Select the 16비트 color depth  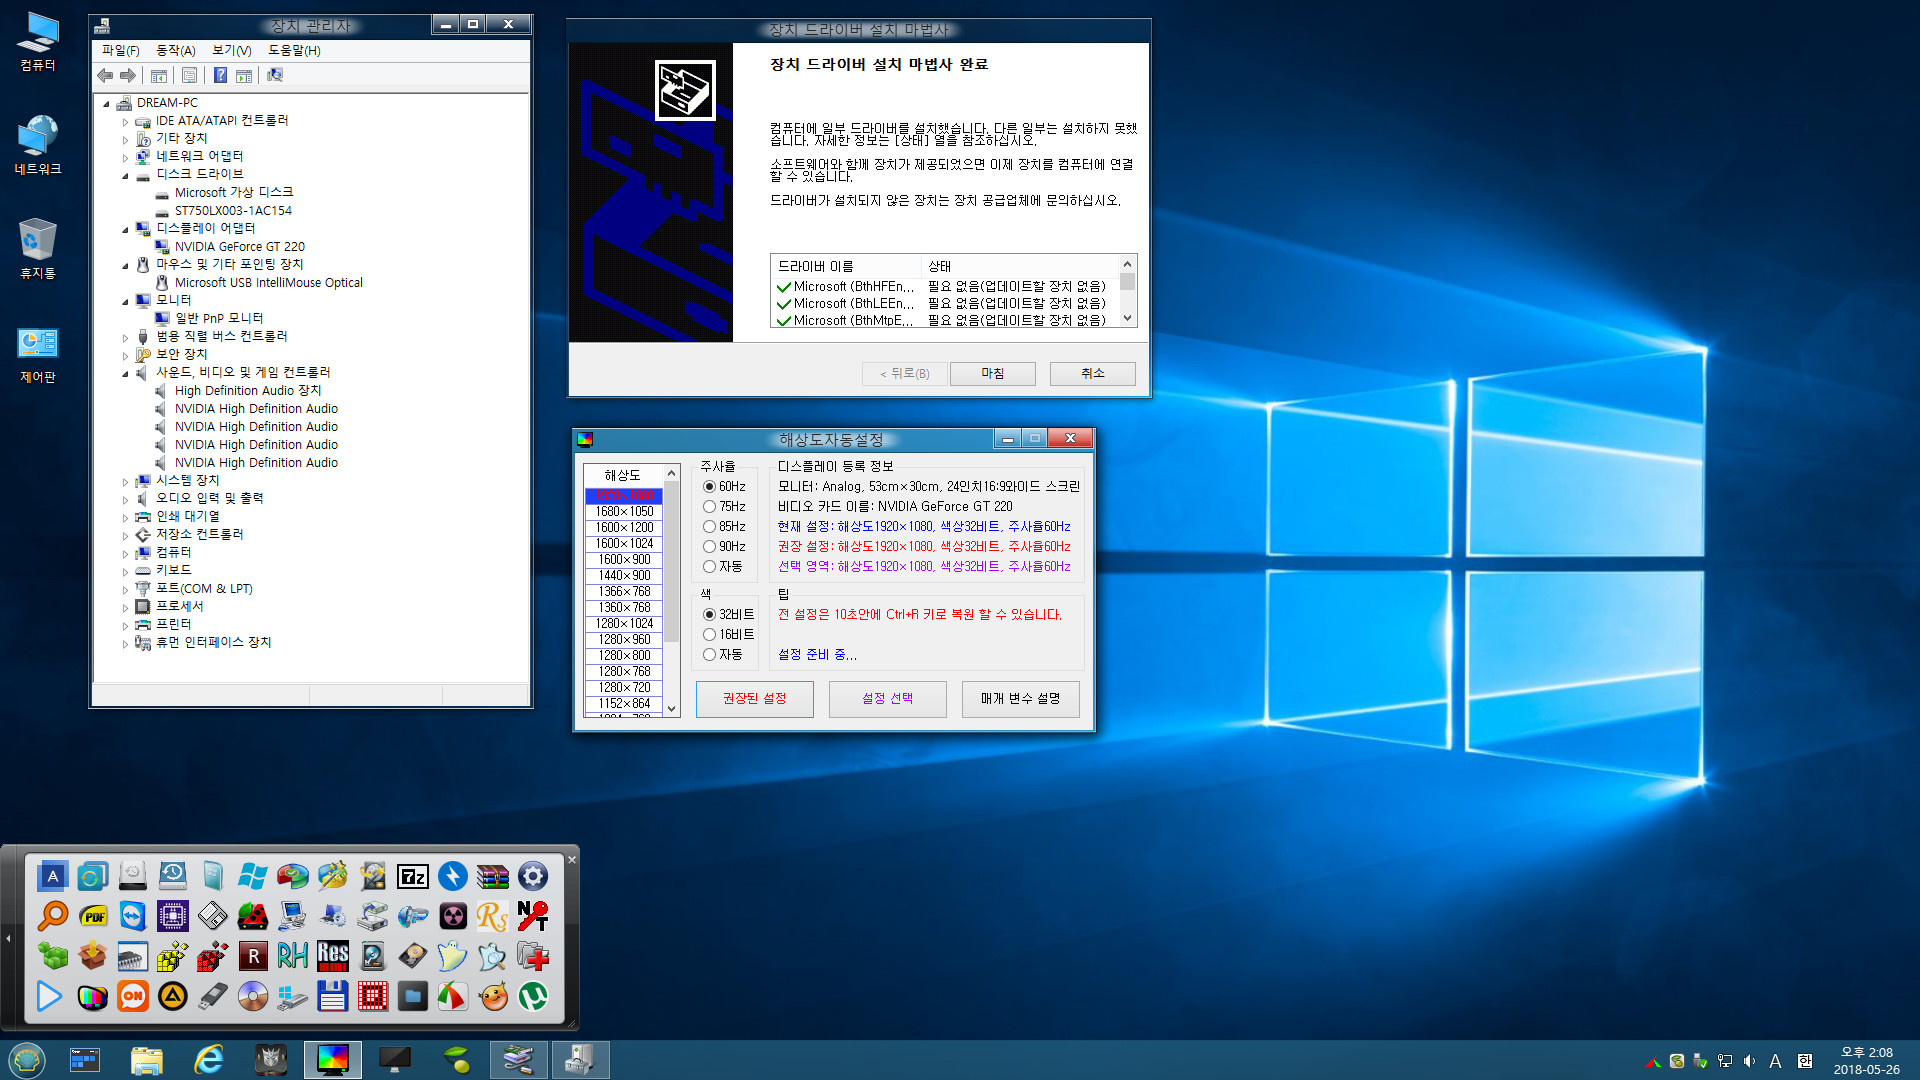729,635
